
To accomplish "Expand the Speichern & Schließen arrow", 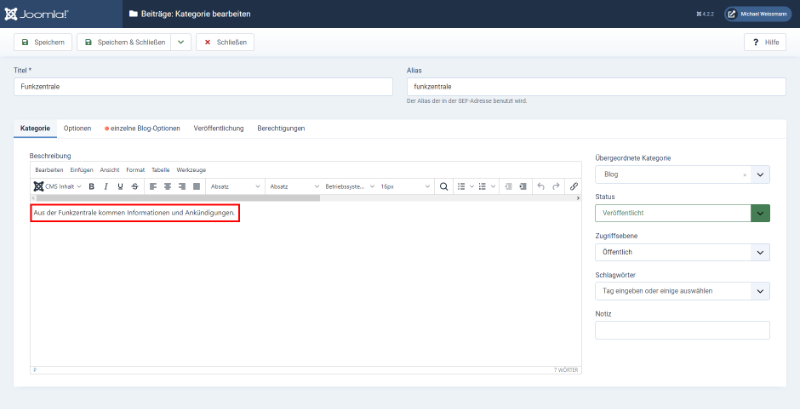I will coord(180,42).
